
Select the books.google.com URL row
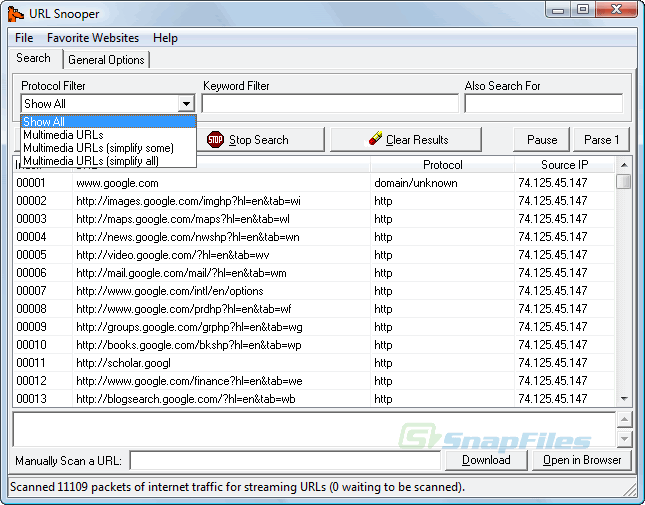point(314,345)
